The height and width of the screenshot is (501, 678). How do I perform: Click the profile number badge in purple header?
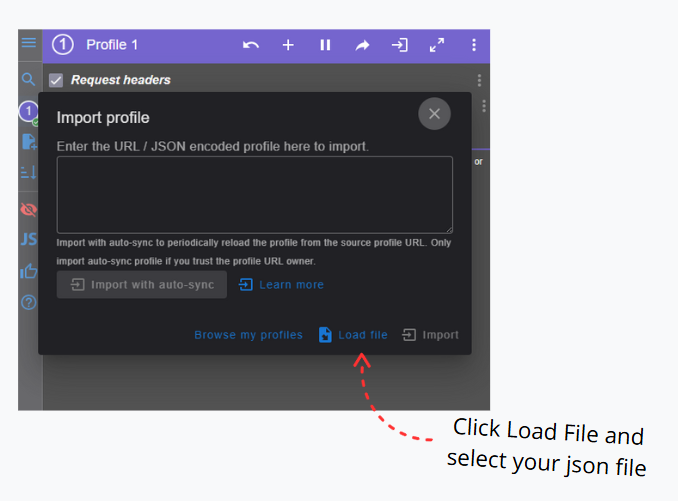click(63, 45)
